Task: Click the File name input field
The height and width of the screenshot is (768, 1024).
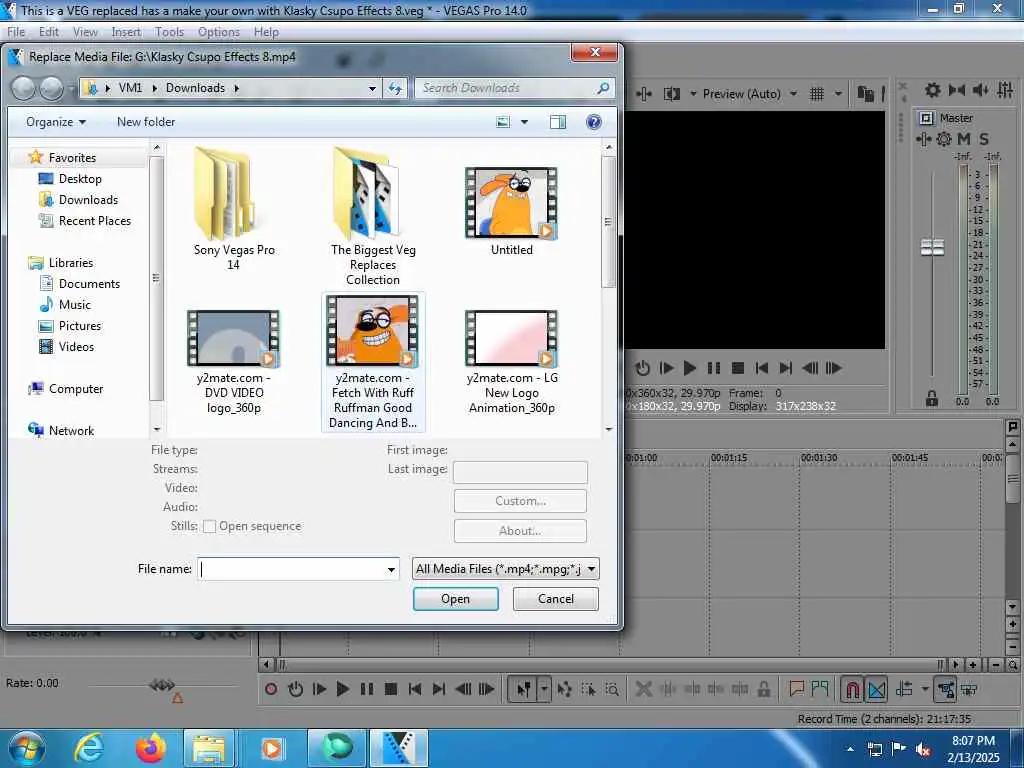Action: (x=291, y=569)
